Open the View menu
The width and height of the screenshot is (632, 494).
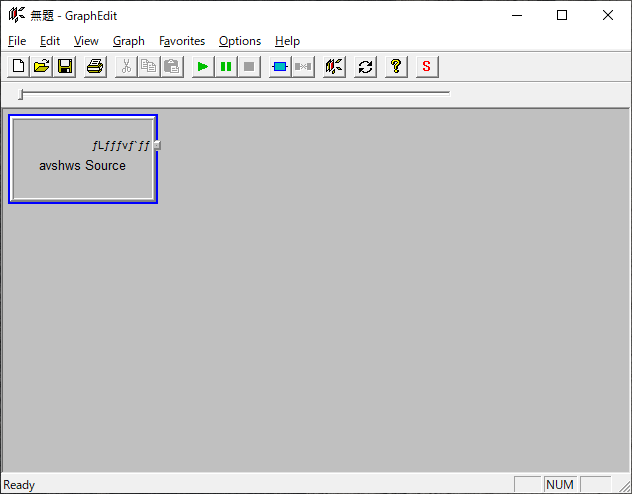click(86, 41)
